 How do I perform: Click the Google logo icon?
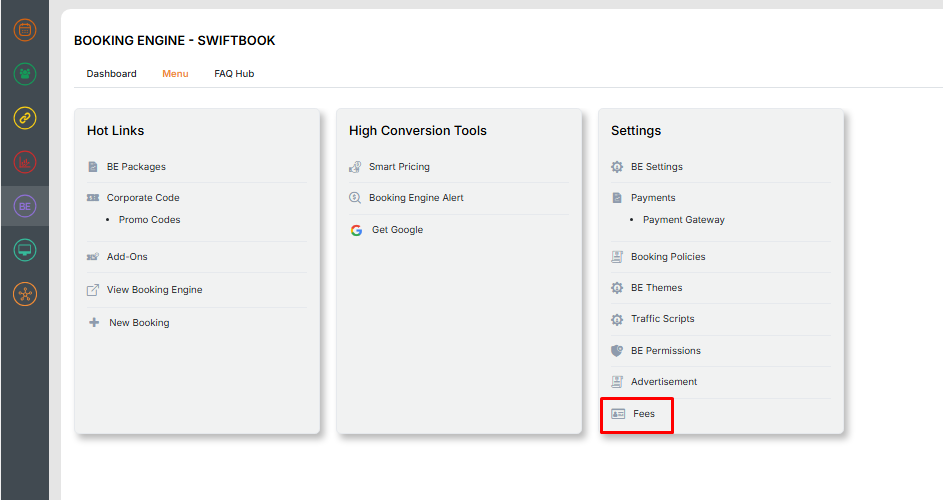click(x=356, y=230)
